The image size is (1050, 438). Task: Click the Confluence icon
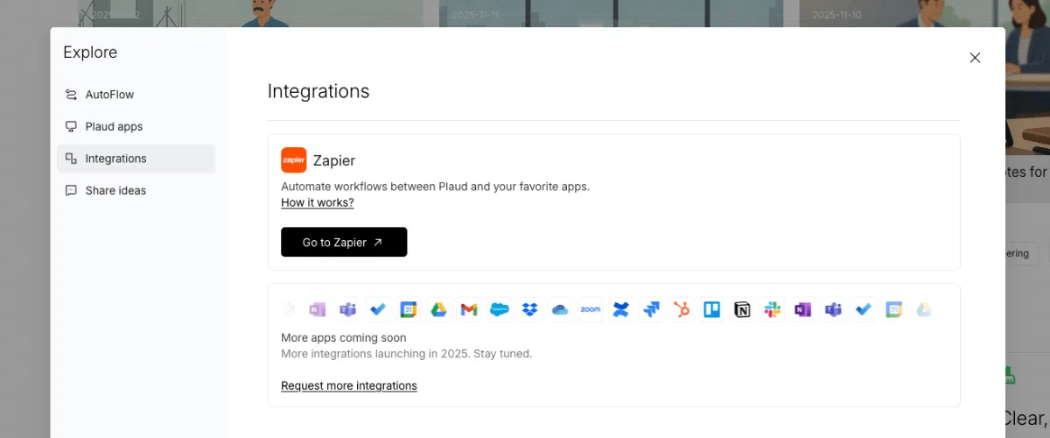click(x=621, y=309)
